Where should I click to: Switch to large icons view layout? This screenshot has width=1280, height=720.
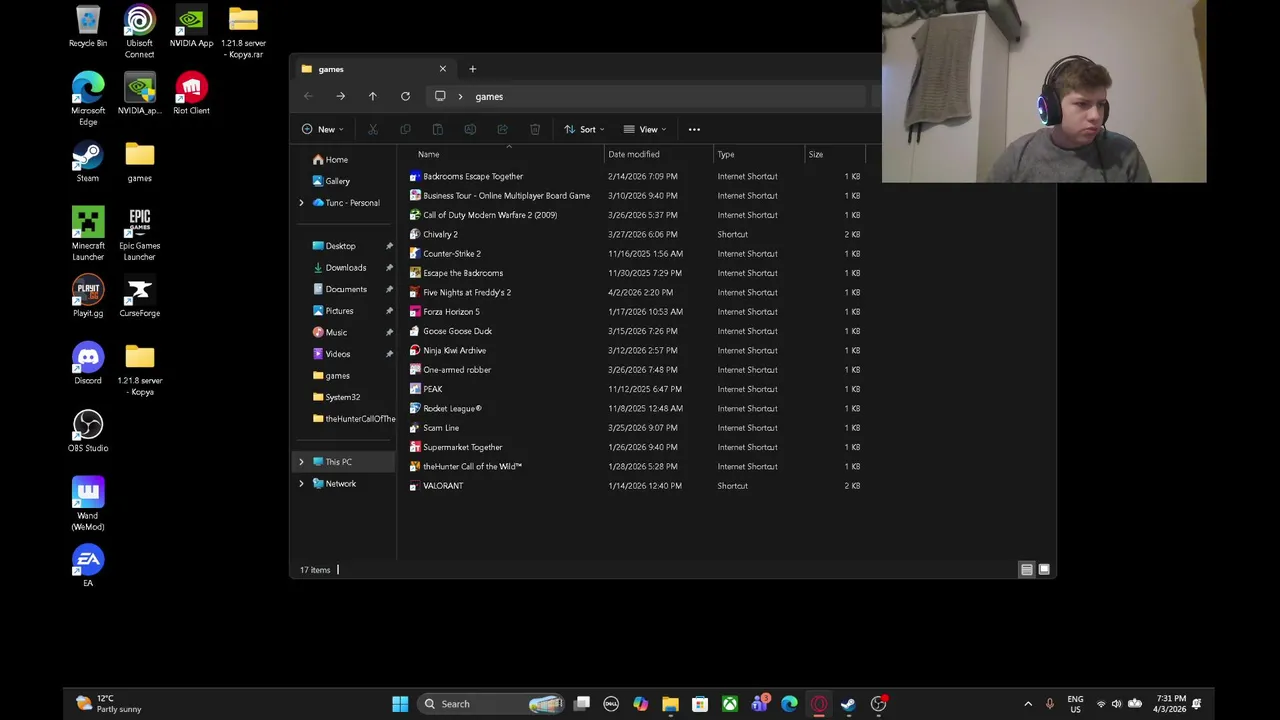[1044, 570]
